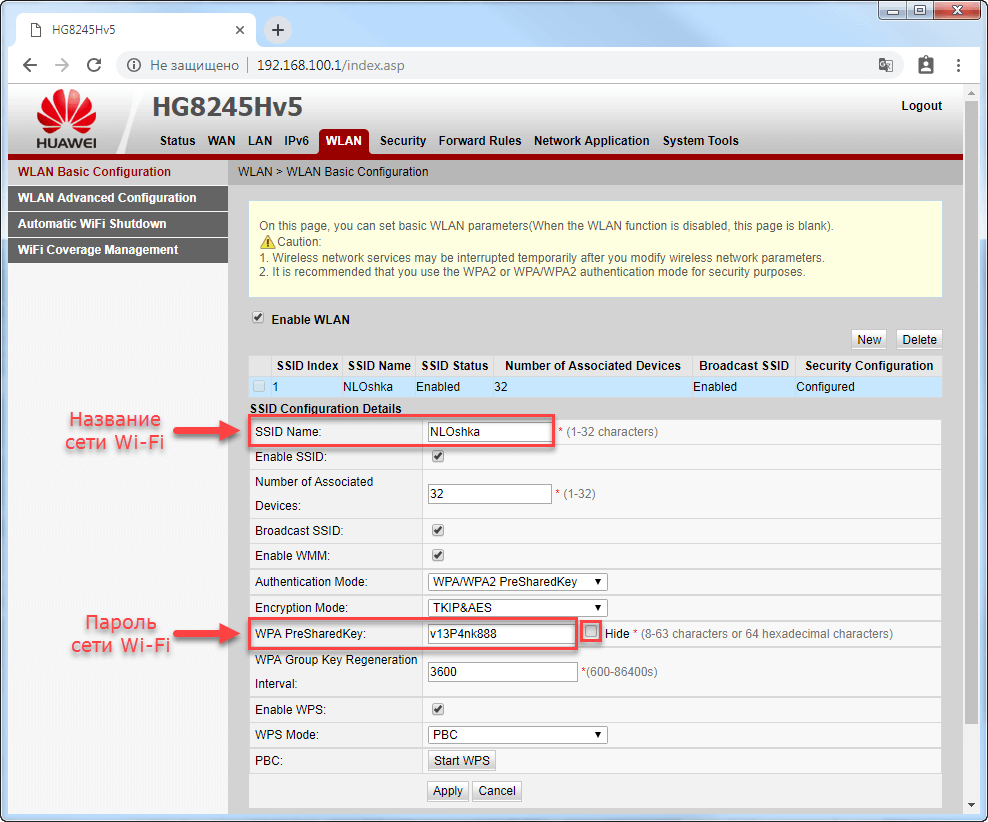Image resolution: width=988 pixels, height=822 pixels.
Task: Click the browser forward arrow
Action: [62, 65]
